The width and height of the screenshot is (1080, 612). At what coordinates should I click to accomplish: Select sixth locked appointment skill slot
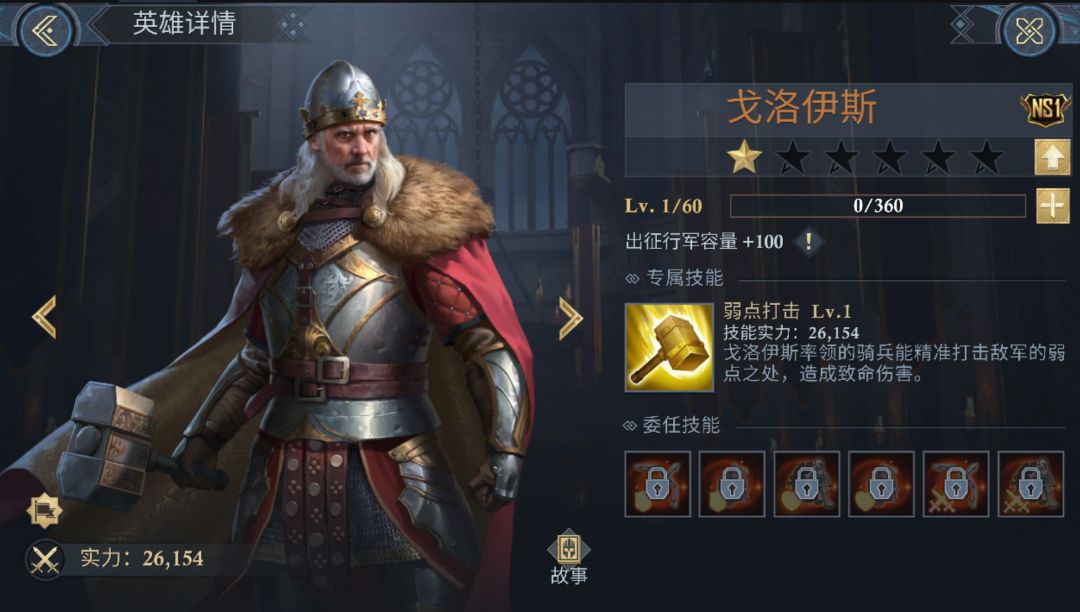click(1030, 484)
